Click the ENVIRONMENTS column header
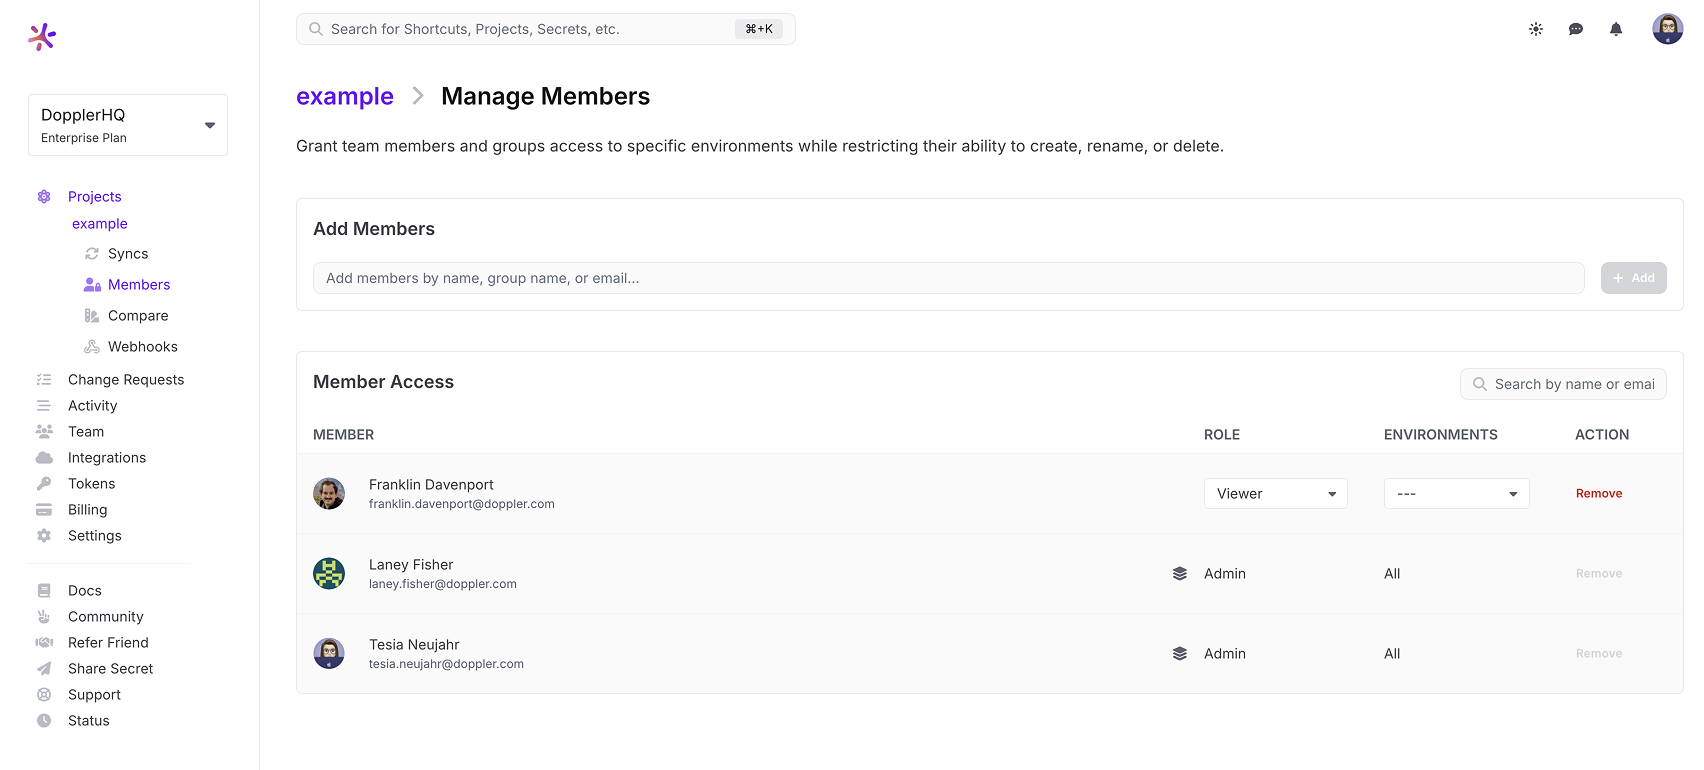The height and width of the screenshot is (770, 1704). pos(1441,435)
